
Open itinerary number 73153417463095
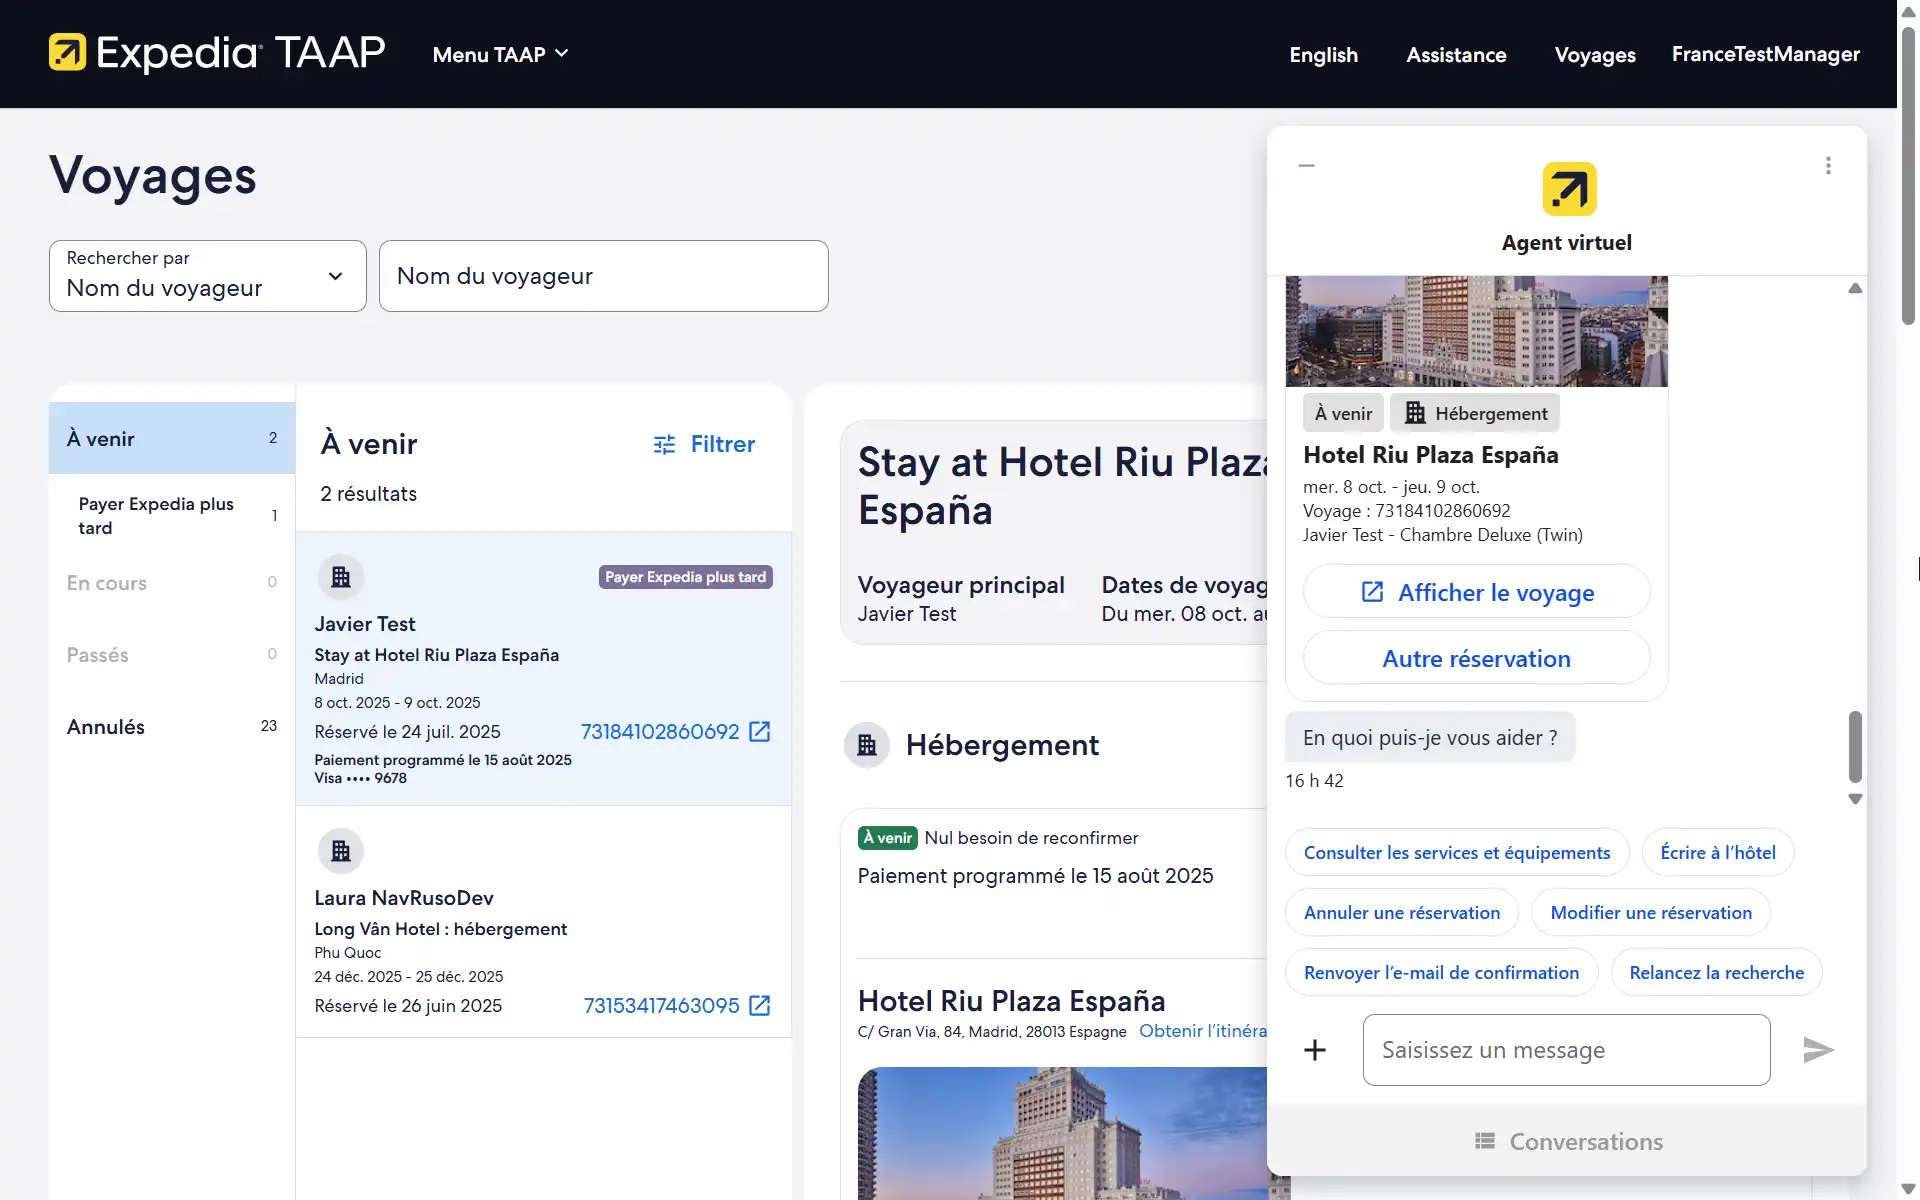(x=661, y=1006)
